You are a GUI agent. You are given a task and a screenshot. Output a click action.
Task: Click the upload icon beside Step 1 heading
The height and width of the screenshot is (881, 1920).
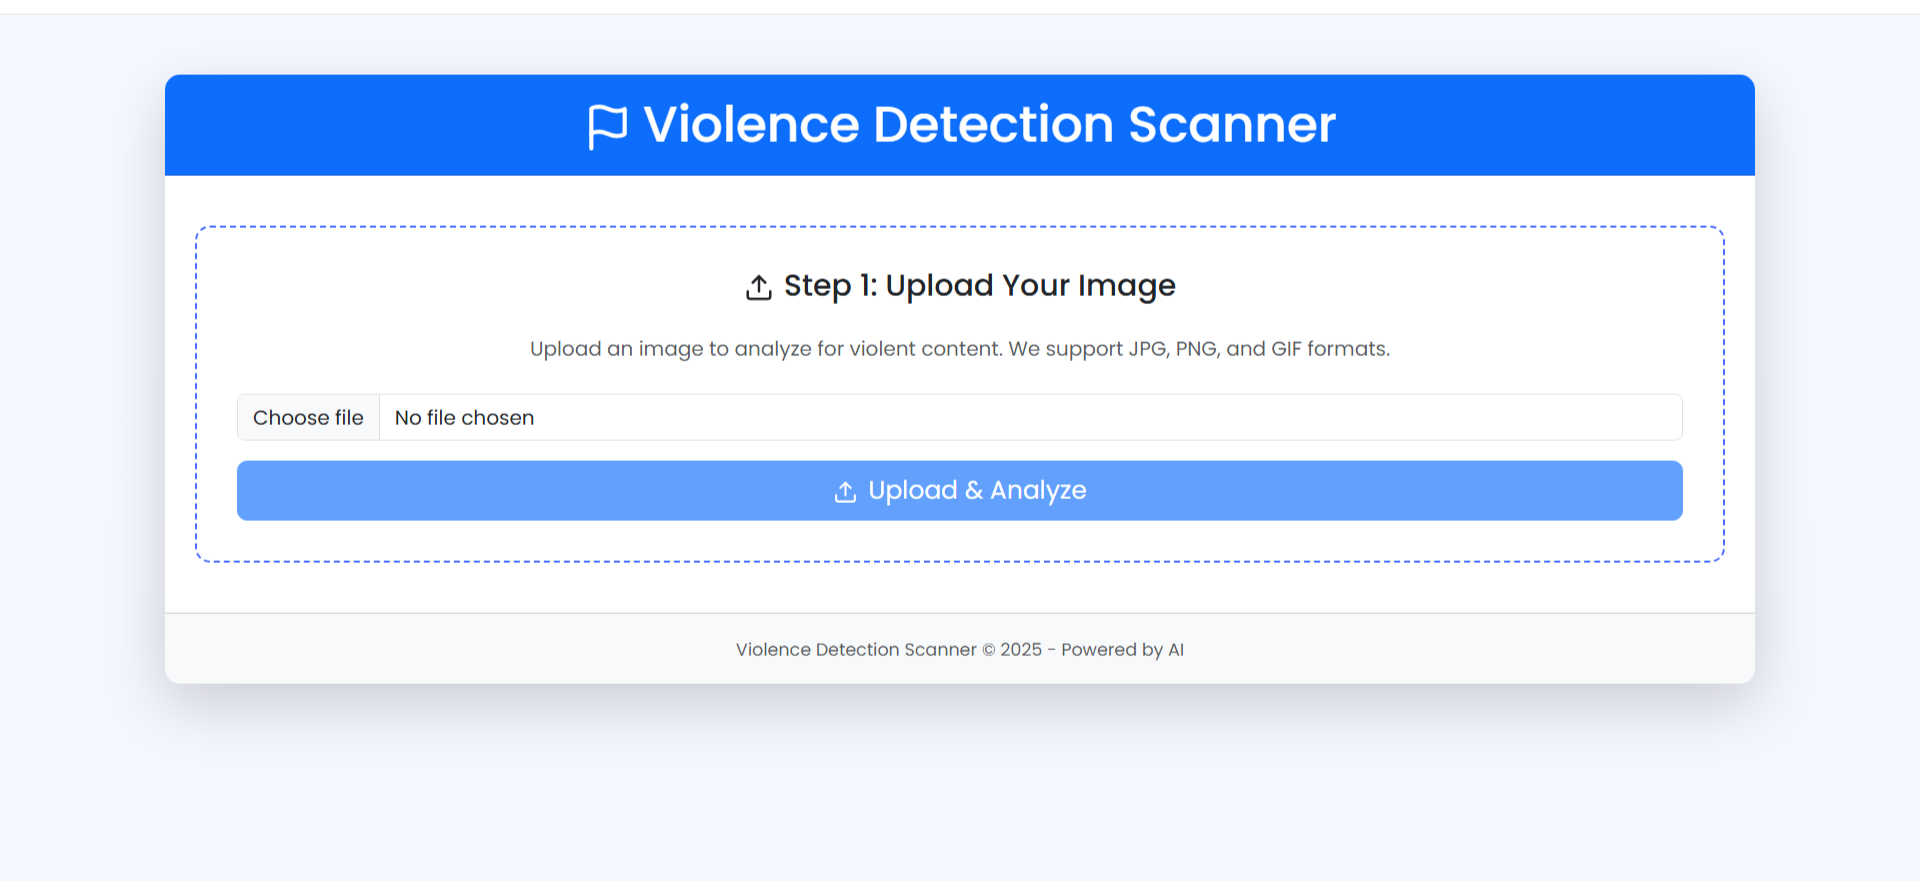click(759, 287)
